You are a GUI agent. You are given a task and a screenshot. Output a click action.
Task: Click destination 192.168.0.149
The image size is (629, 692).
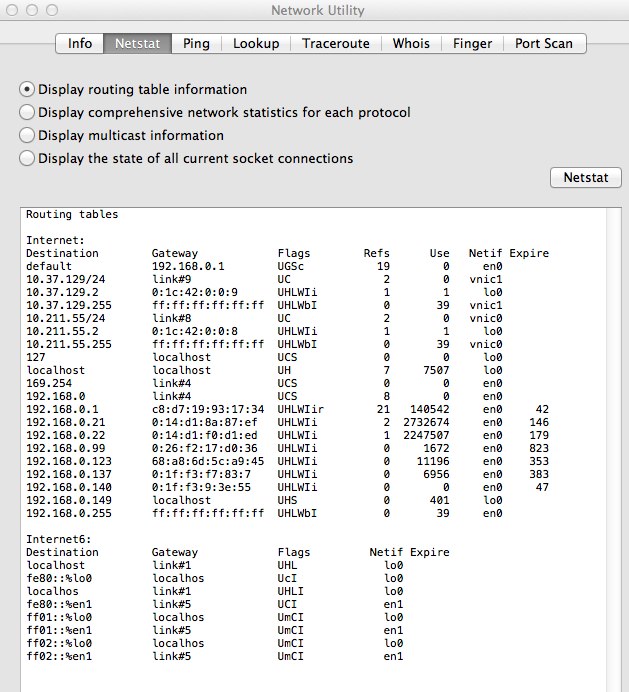(x=69, y=500)
